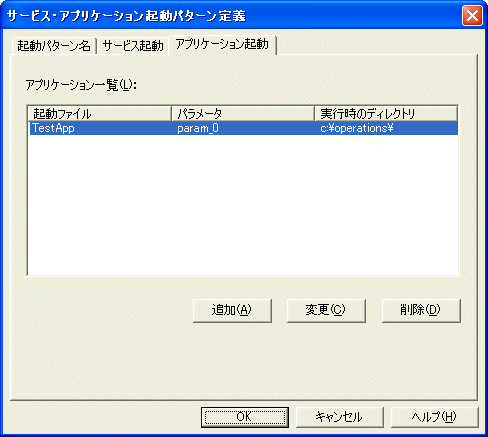The height and width of the screenshot is (437, 488).
Task: Click the param_0 parameter cell
Action: pyautogui.click(x=198, y=128)
